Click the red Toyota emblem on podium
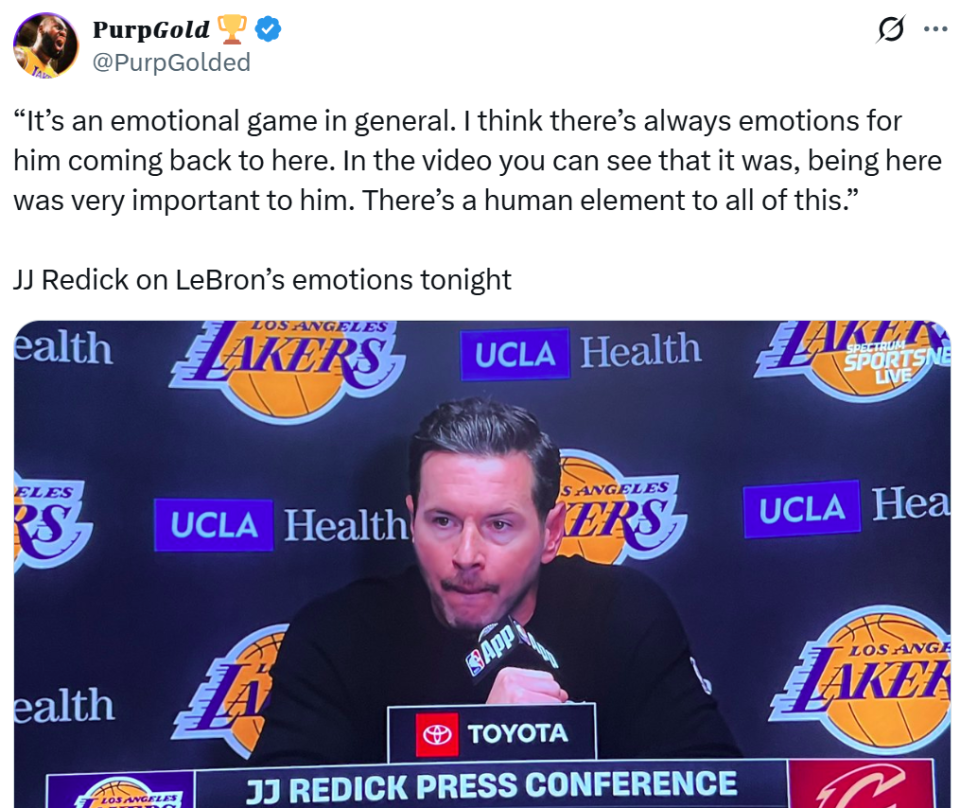This screenshot has height=808, width=960. 437,734
